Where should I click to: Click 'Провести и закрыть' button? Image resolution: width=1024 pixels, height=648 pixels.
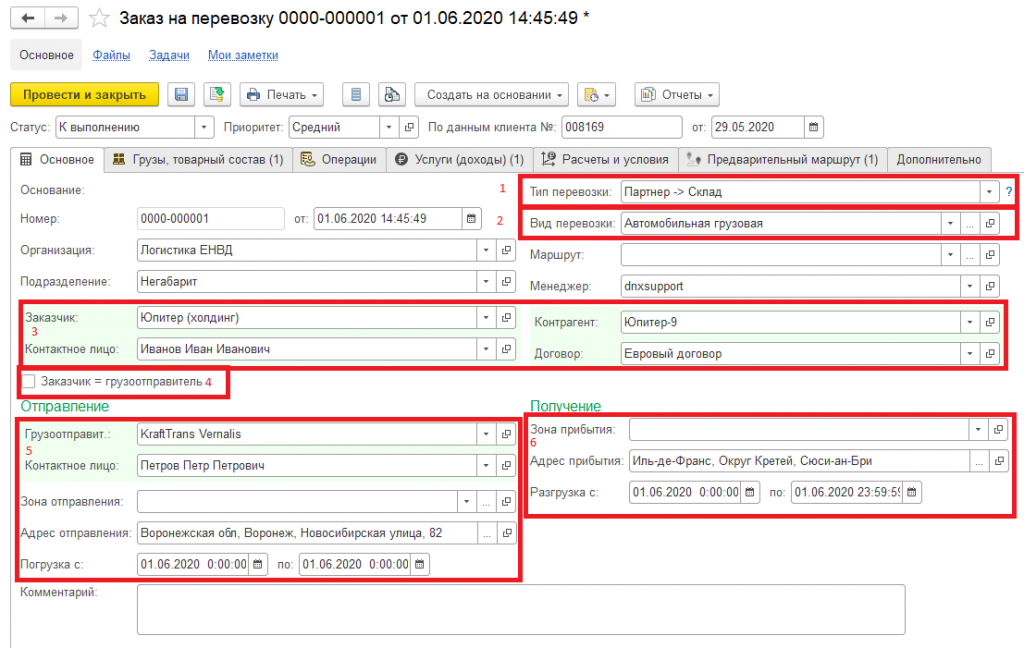[x=84, y=95]
